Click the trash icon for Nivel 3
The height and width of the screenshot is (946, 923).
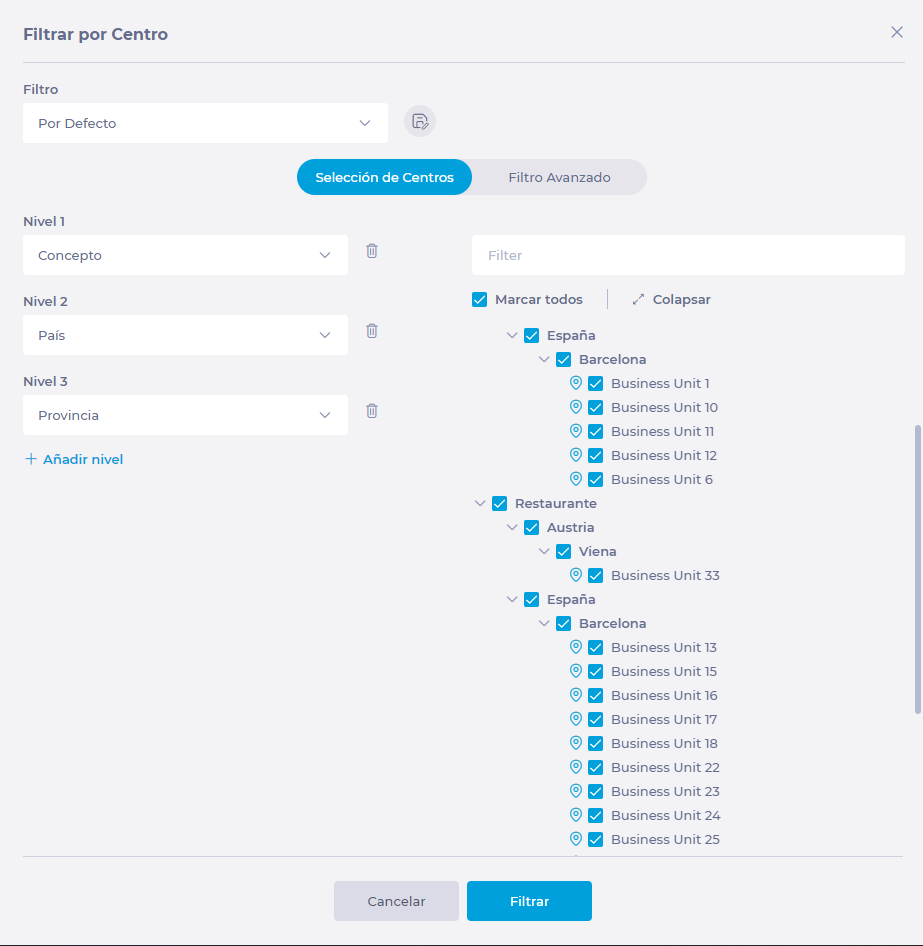point(372,411)
